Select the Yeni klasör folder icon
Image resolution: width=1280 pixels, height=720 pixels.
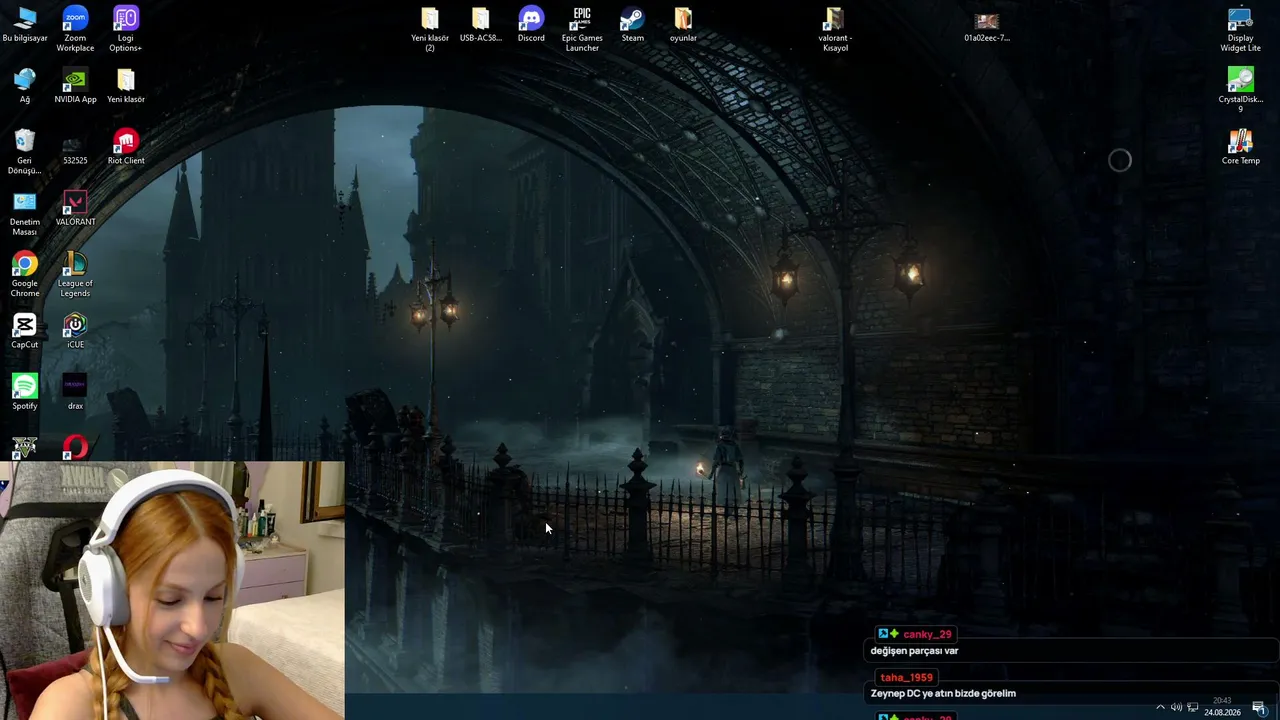coord(126,86)
